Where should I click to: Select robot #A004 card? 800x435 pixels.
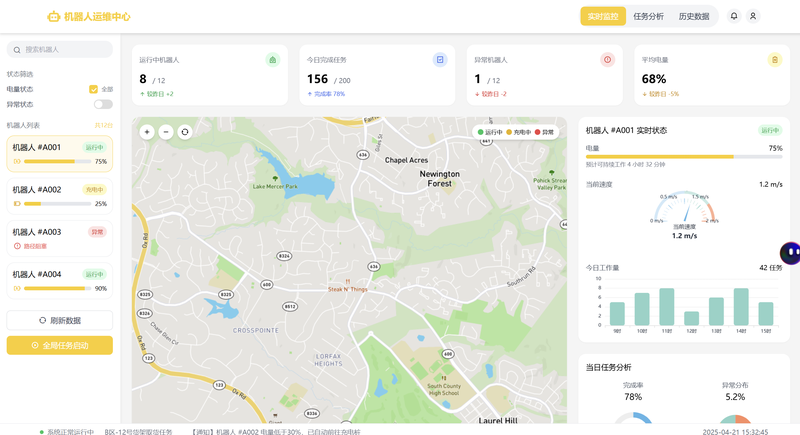pyautogui.click(x=60, y=281)
